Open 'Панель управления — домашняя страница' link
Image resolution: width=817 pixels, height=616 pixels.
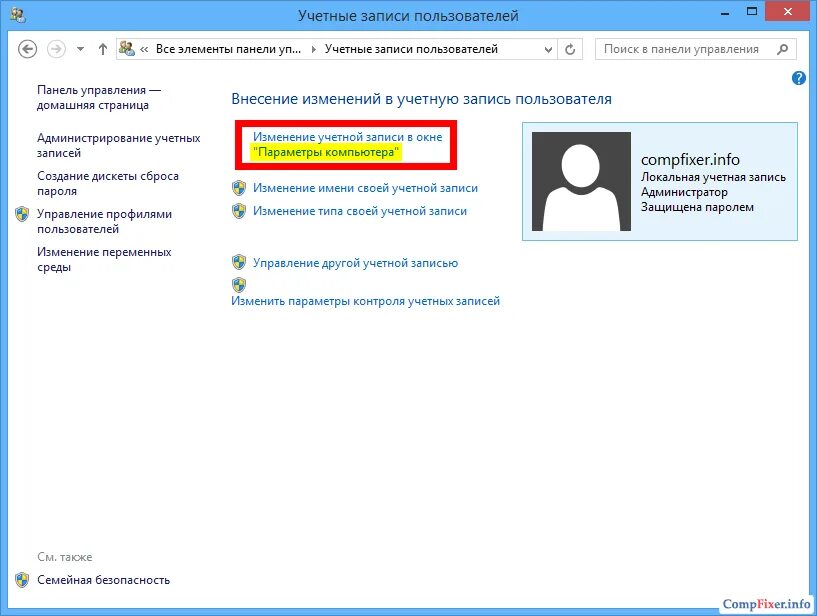[x=99, y=97]
